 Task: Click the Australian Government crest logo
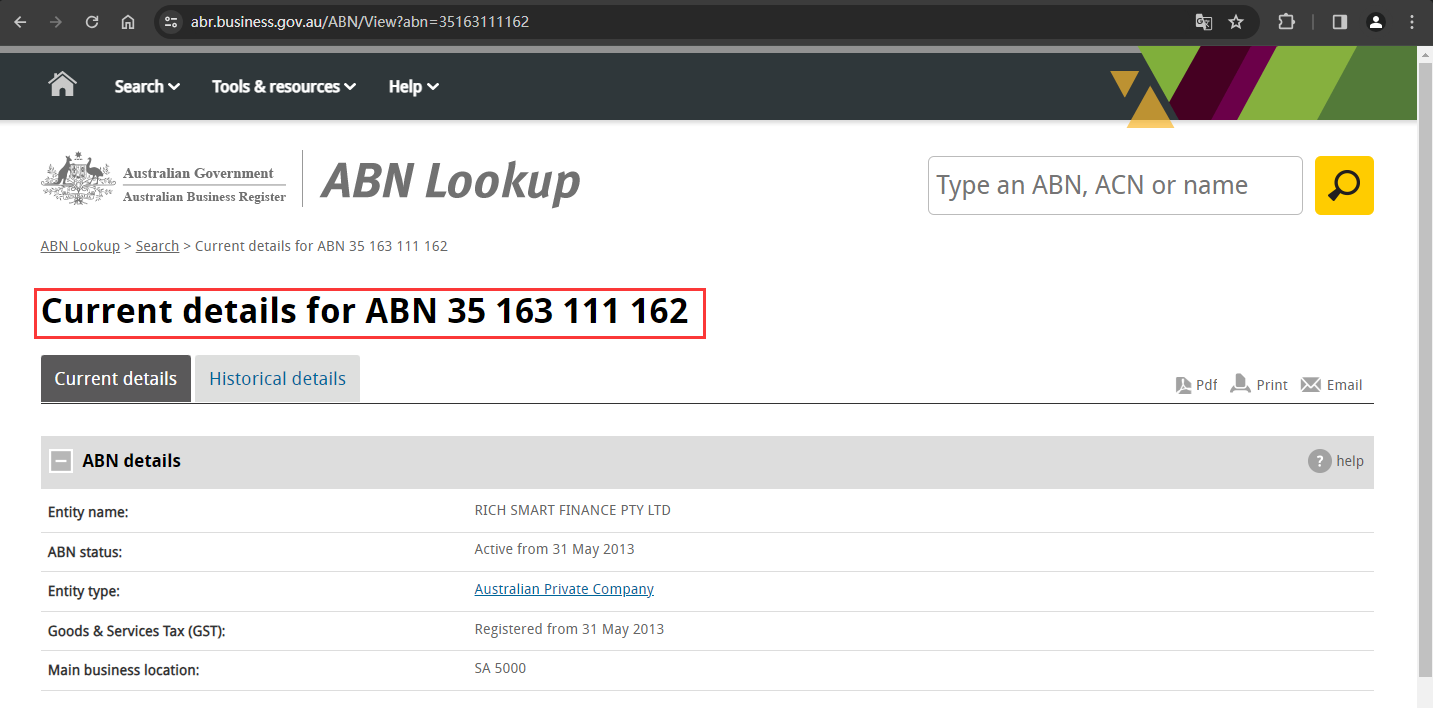(x=77, y=180)
